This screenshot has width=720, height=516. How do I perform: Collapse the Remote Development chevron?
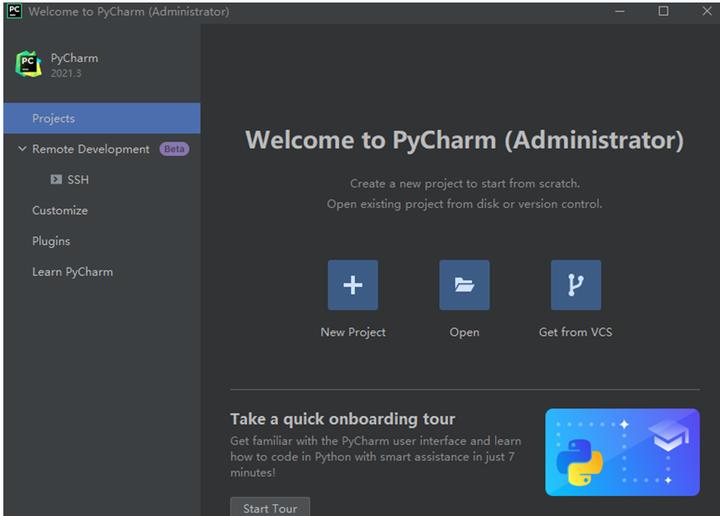(x=22, y=149)
